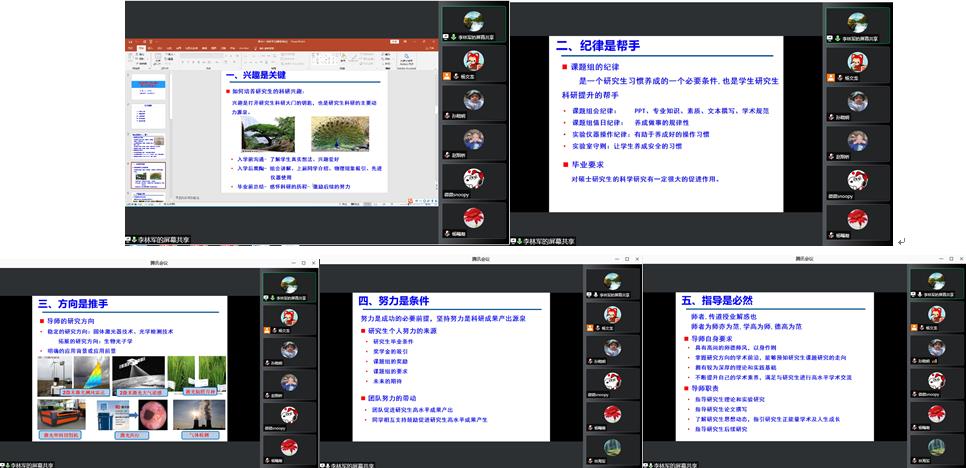Toggle fourth participant's muted mic beside 兴趣是关键 slide
The width and height of the screenshot is (966, 468).
pyautogui.click(x=447, y=155)
